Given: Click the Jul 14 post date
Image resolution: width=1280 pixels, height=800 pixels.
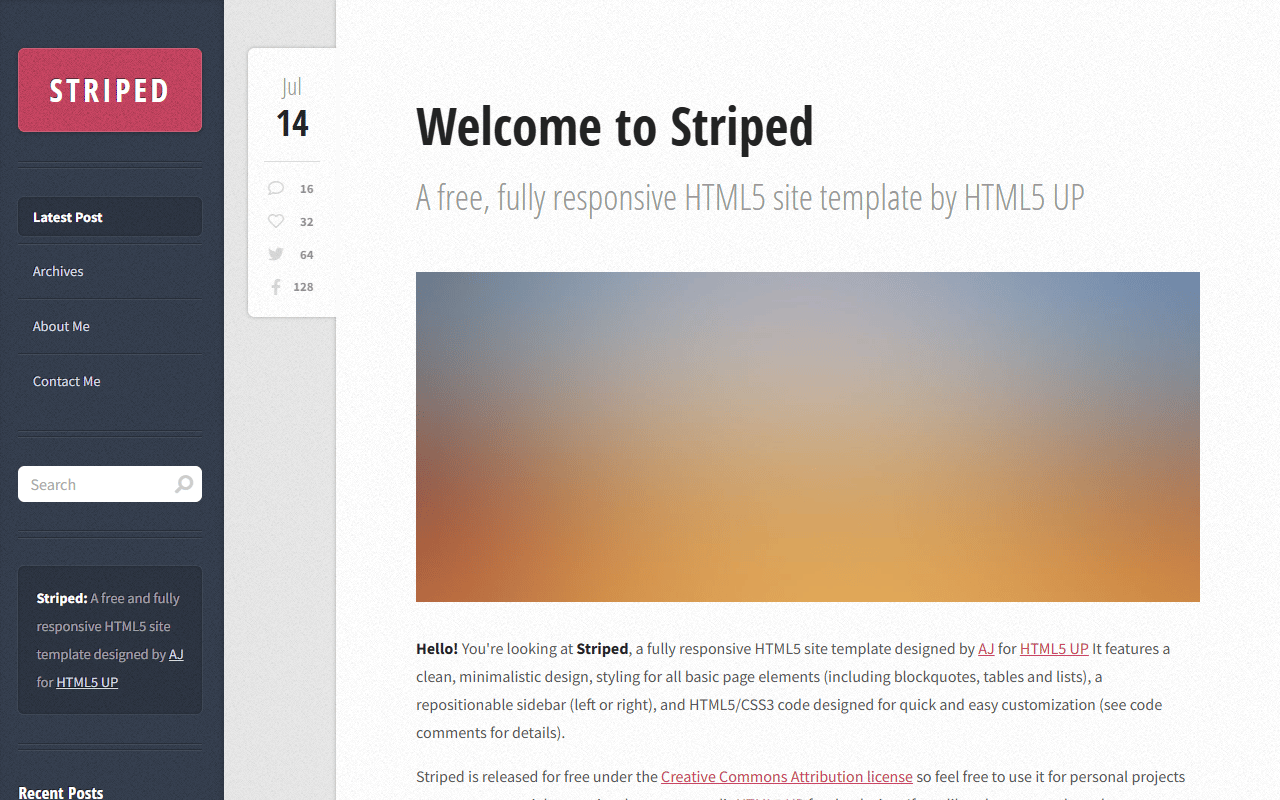Looking at the screenshot, I should tap(292, 108).
